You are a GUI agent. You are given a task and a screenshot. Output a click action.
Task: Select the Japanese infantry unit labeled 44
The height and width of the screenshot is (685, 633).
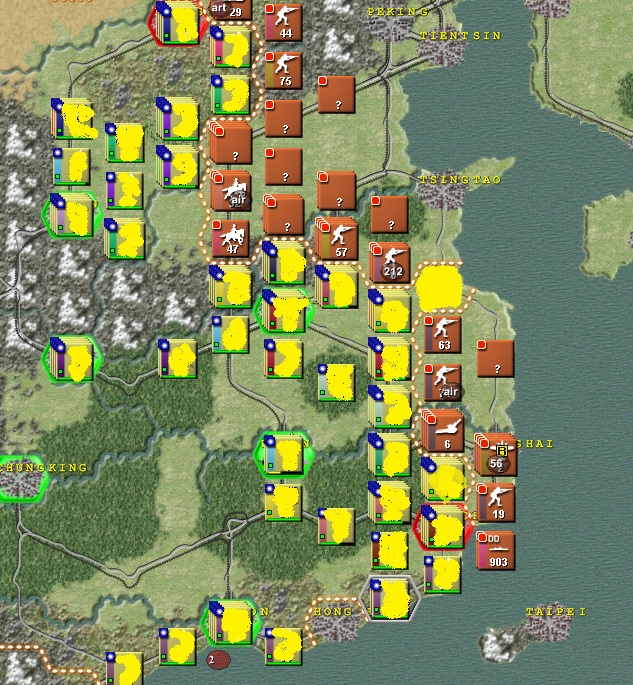point(283,23)
